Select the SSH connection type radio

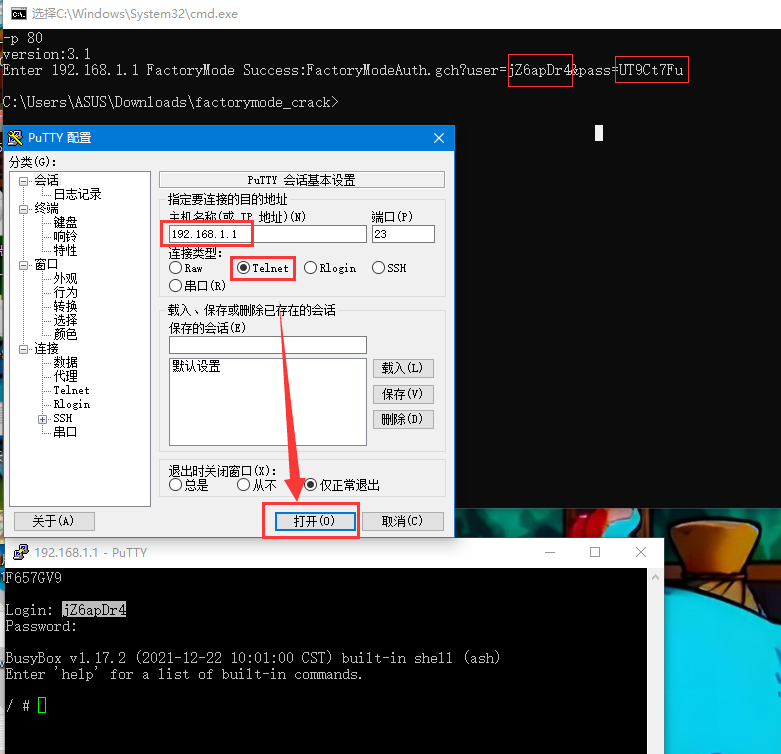378,268
